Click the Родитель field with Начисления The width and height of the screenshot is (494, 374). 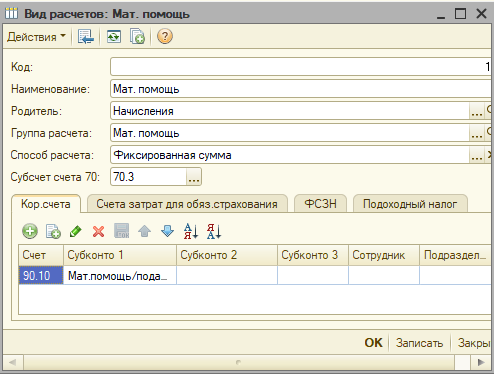pos(290,111)
